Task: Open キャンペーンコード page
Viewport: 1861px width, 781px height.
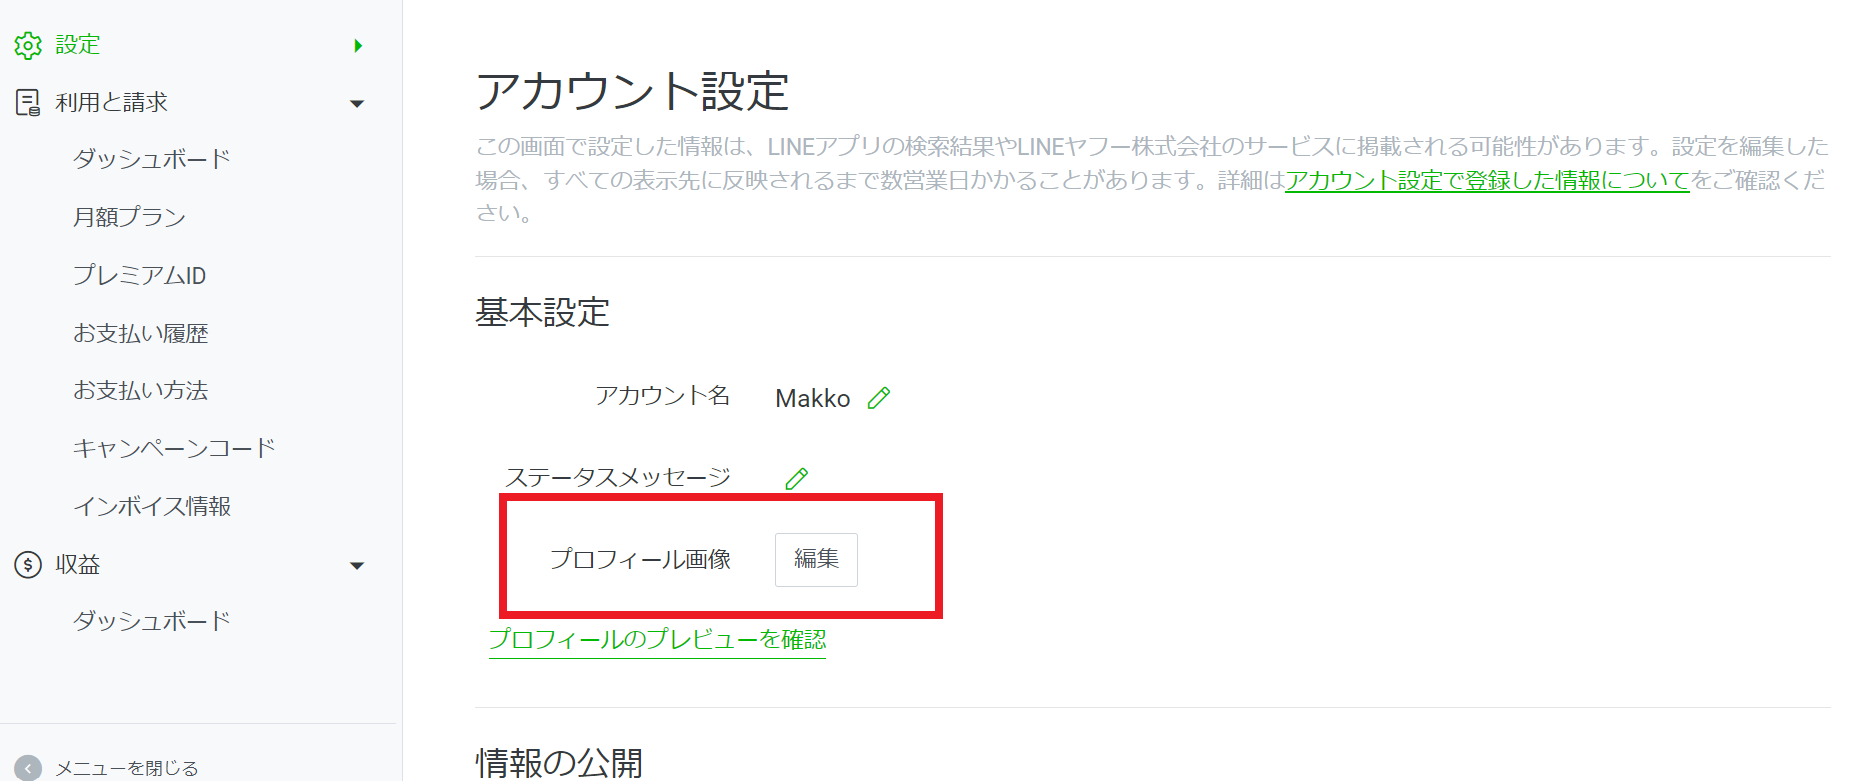Action: point(174,448)
